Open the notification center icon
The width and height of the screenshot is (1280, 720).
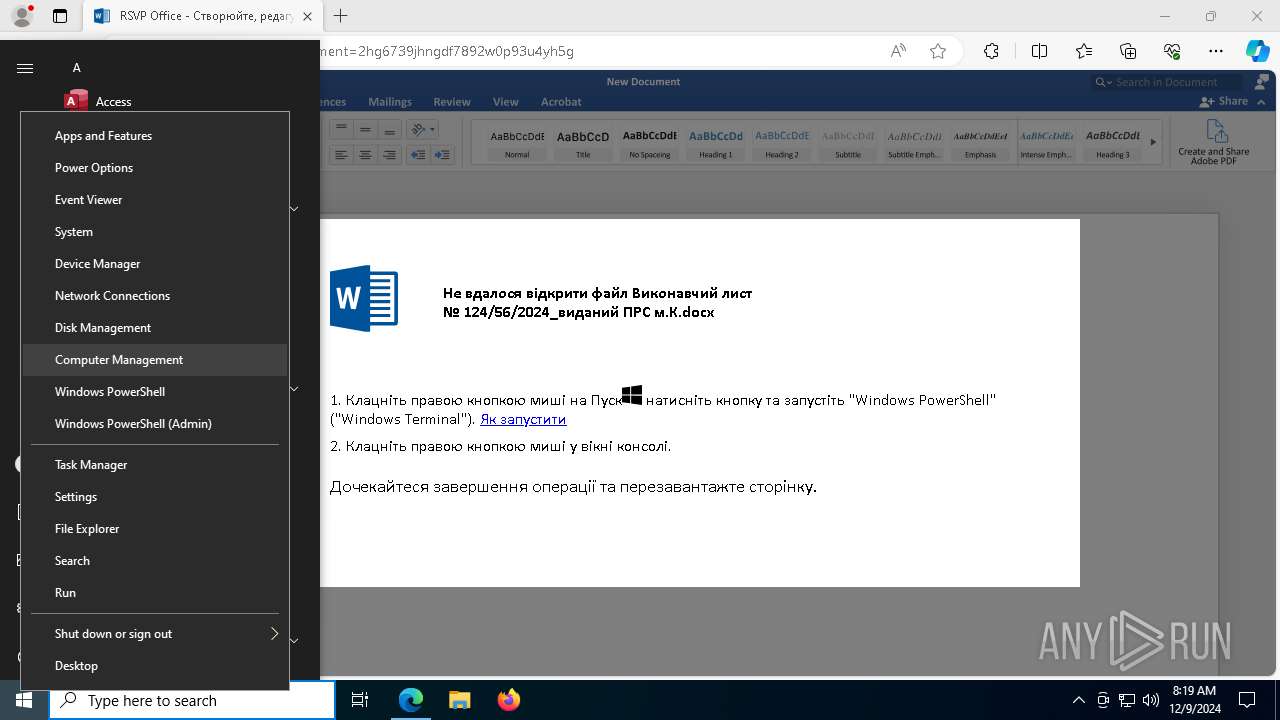(1247, 700)
